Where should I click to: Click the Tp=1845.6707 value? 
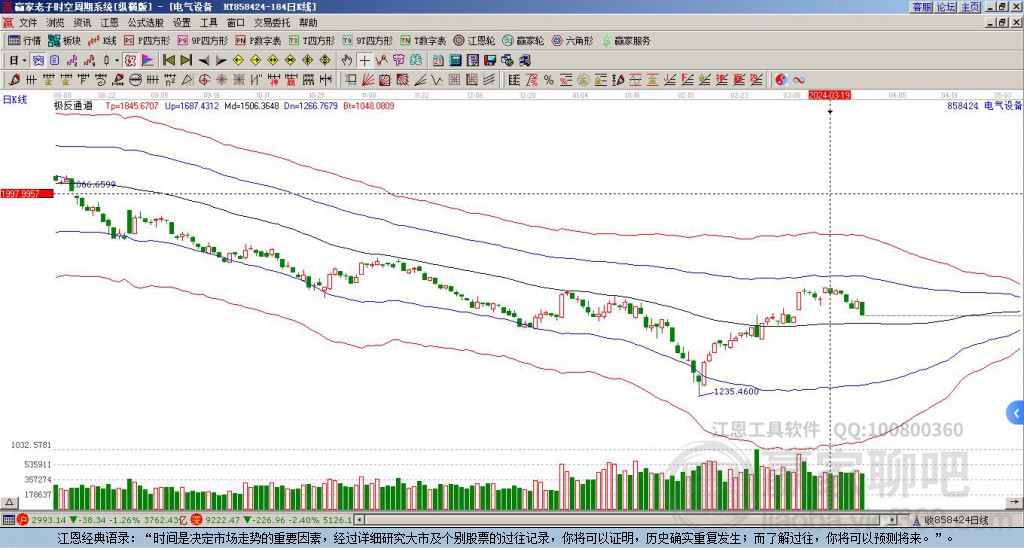[132, 105]
